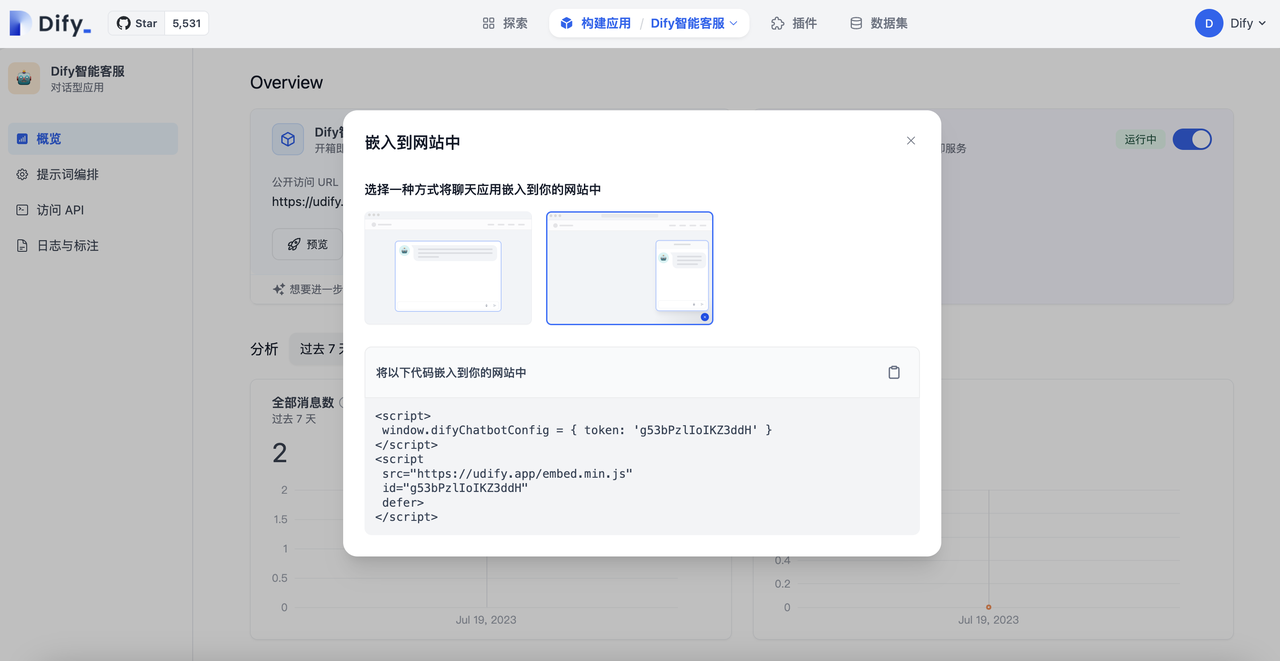Click the Dify智能客服 robot app icon
The image size is (1280, 661).
[x=24, y=79]
